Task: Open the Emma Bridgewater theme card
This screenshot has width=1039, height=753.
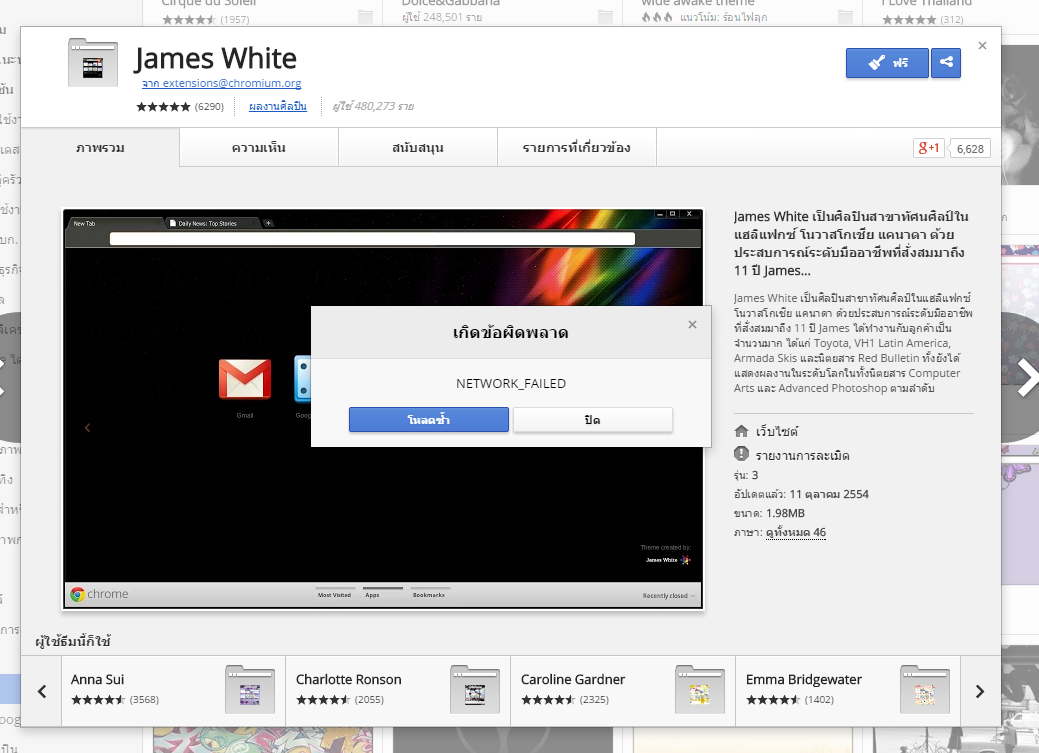Action: click(848, 691)
